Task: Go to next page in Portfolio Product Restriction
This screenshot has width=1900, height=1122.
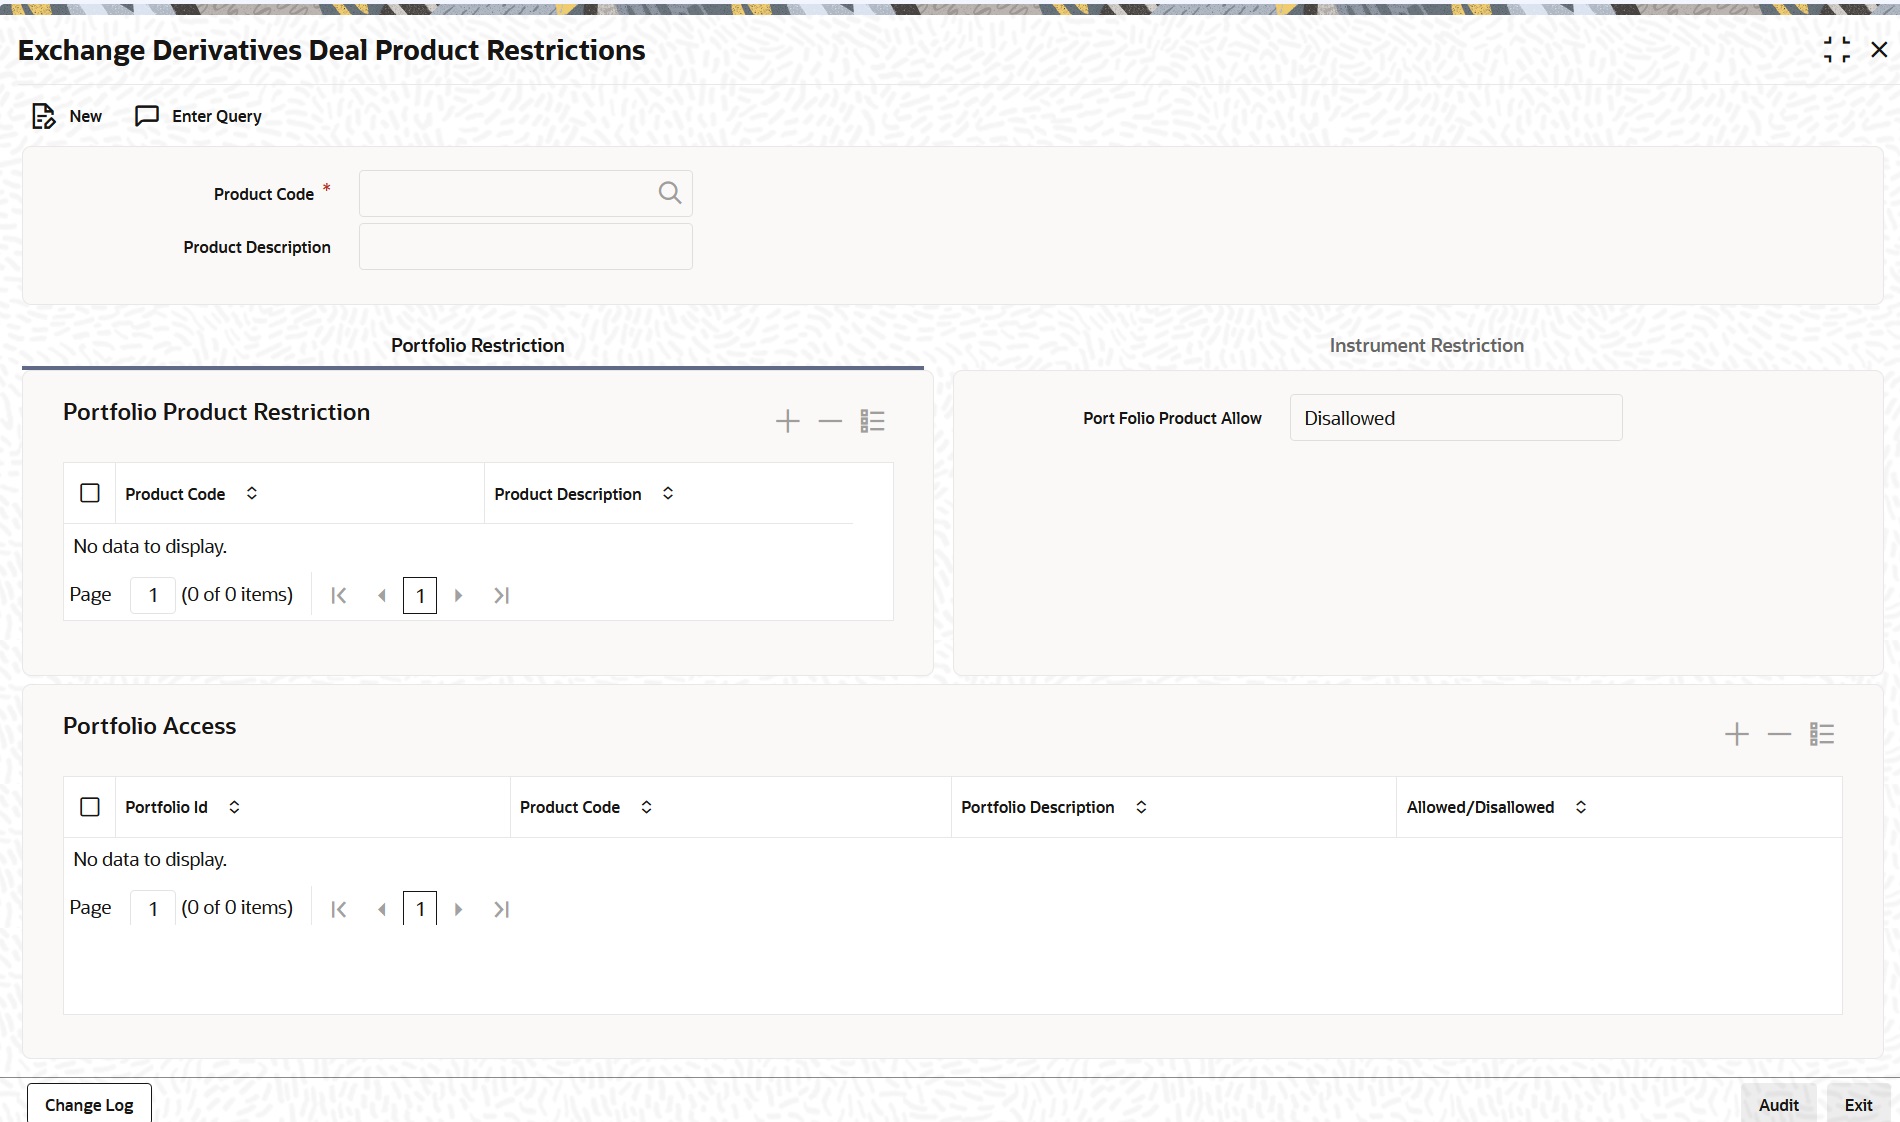Action: [458, 595]
